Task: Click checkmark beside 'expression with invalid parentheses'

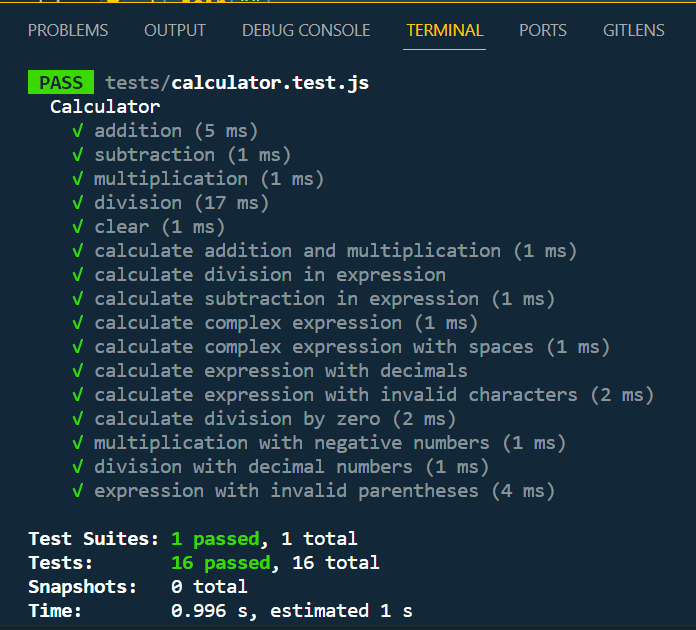Action: coord(78,491)
